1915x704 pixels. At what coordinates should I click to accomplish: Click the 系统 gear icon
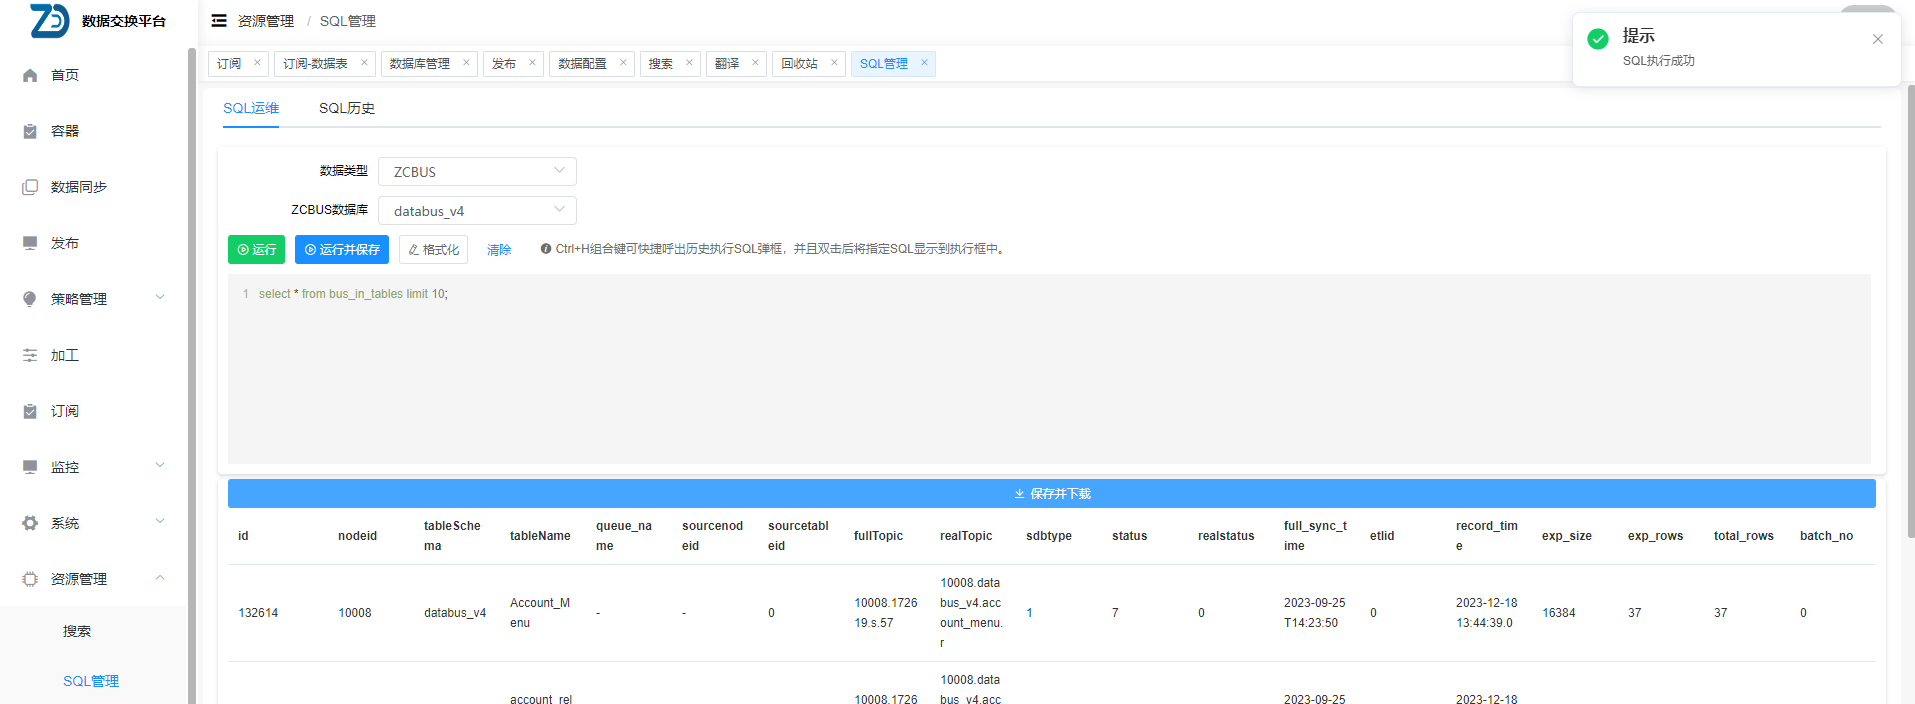click(x=30, y=523)
